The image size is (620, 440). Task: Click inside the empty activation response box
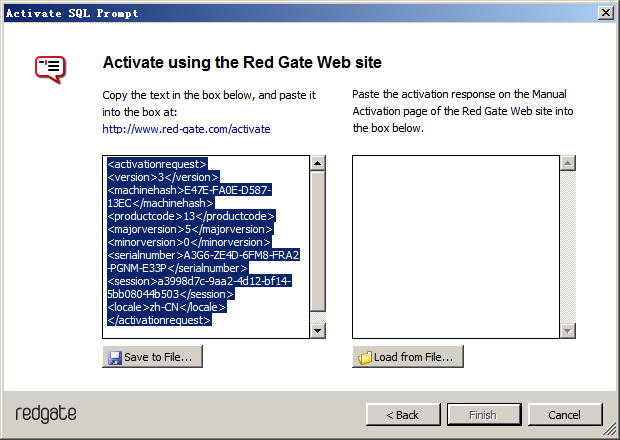click(456, 247)
